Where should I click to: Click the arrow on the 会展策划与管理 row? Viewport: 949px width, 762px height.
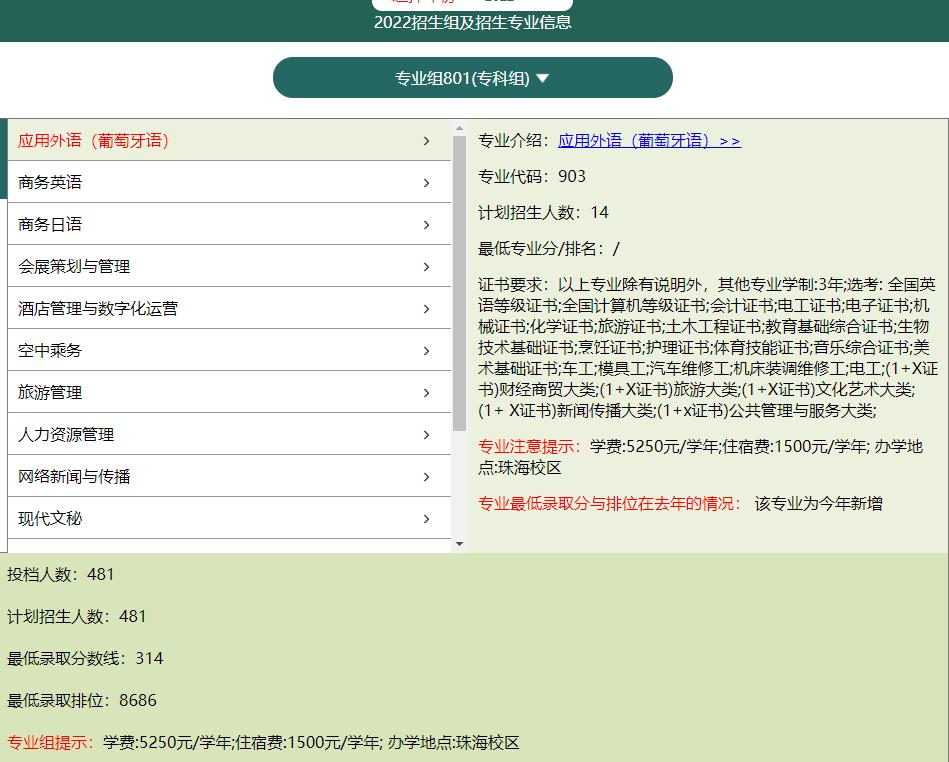tap(427, 266)
